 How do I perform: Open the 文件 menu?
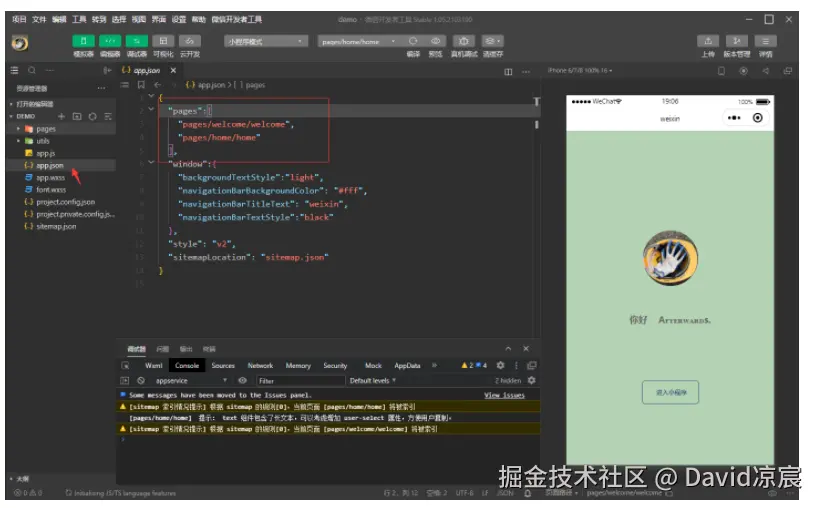[x=39, y=19]
